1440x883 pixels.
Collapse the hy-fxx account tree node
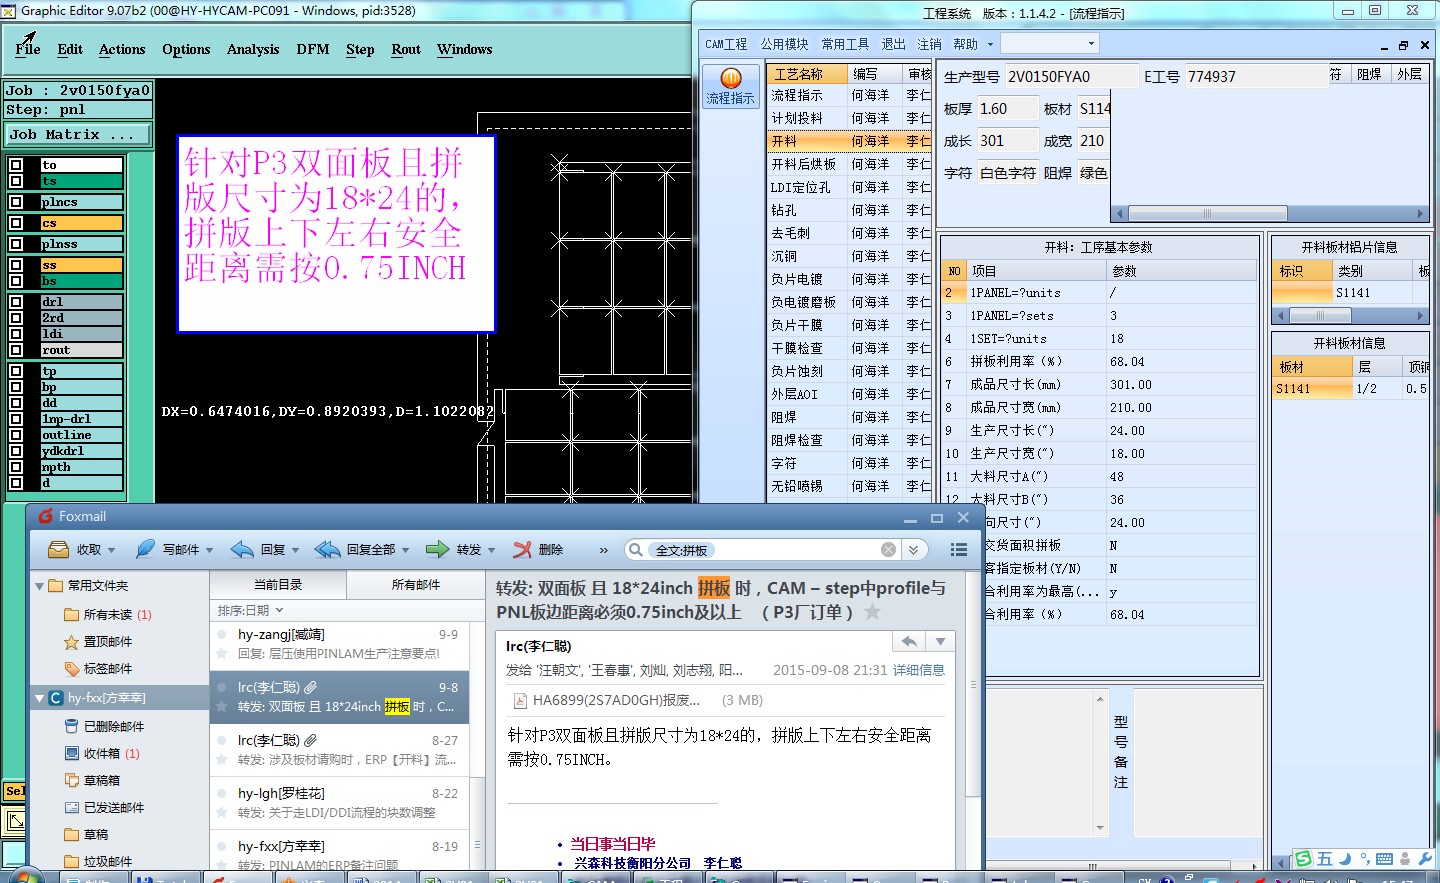pyautogui.click(x=40, y=698)
